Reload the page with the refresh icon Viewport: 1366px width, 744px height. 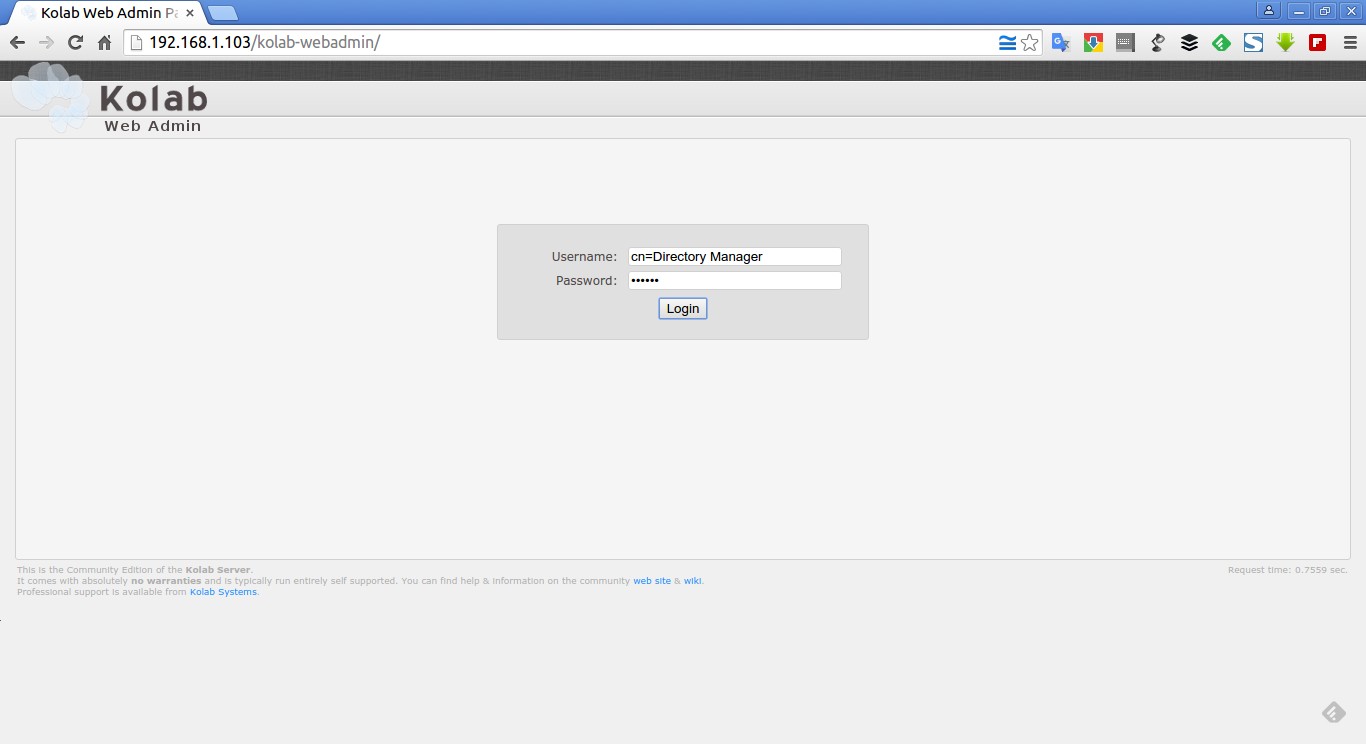click(75, 43)
